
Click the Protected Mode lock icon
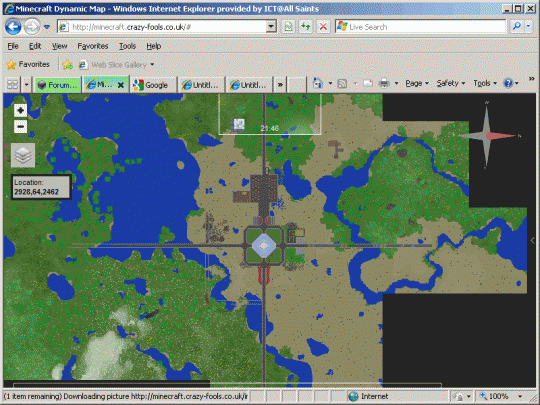[459, 397]
